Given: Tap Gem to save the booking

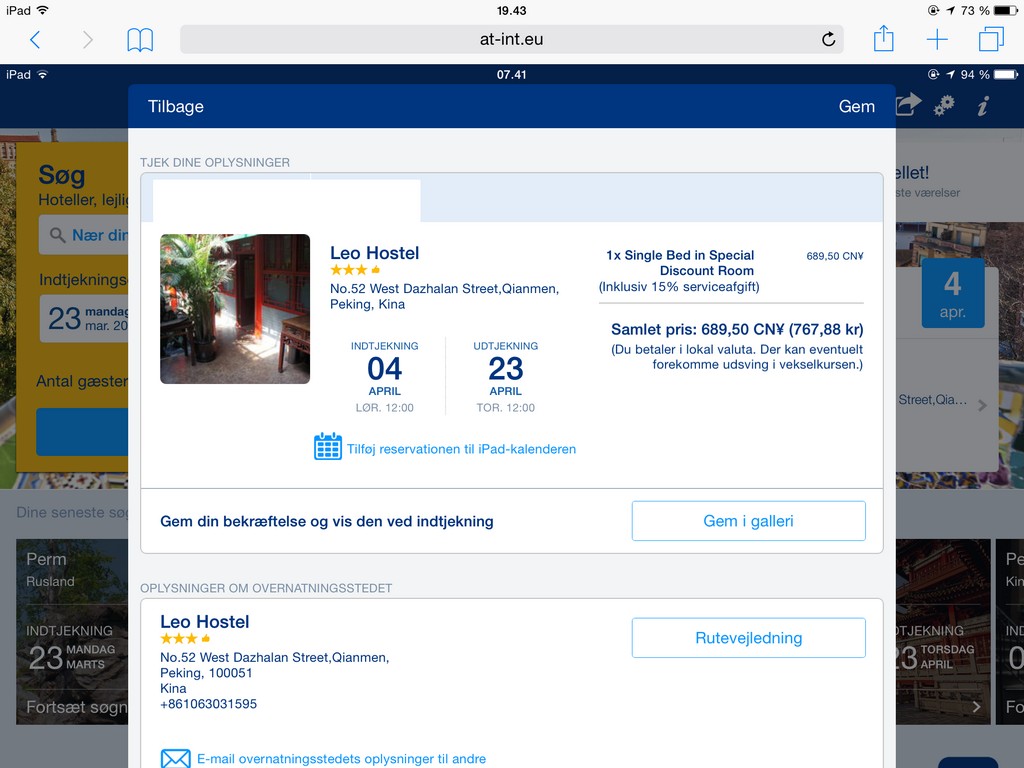Looking at the screenshot, I should point(856,106).
